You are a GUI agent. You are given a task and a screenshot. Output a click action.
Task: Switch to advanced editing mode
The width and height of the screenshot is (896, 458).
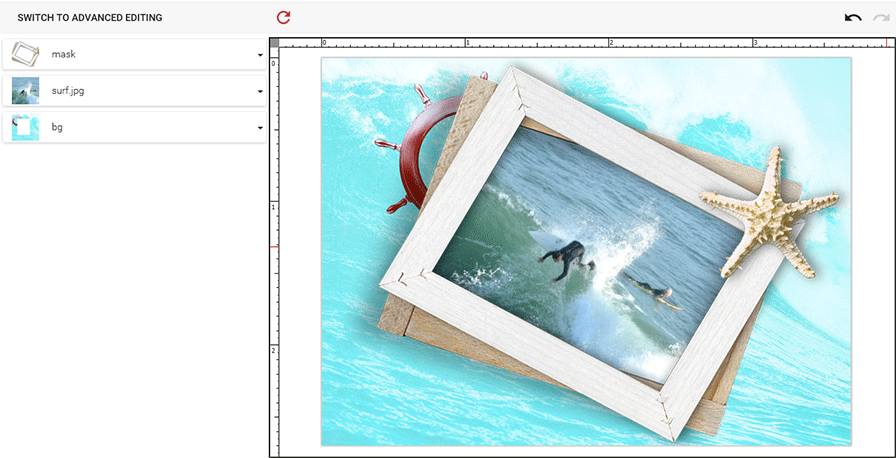90,18
